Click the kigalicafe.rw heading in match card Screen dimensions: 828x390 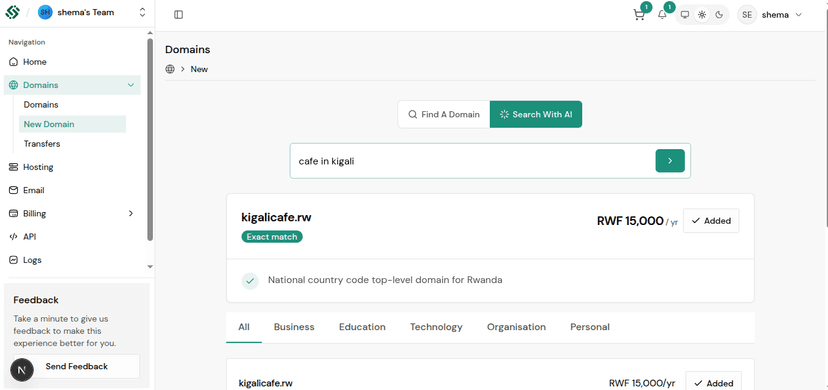click(x=276, y=217)
